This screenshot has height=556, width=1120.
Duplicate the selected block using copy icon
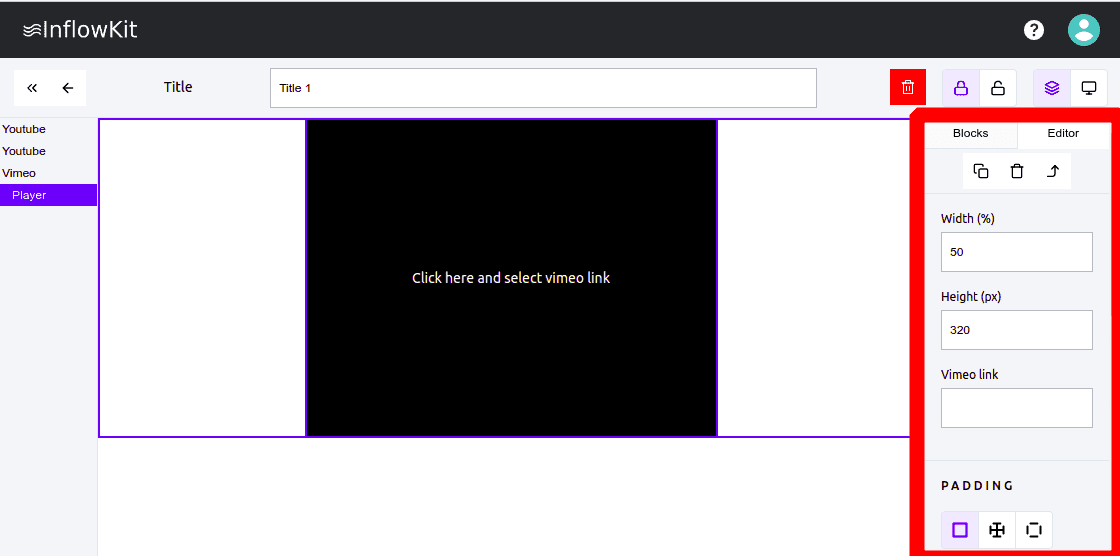tap(981, 171)
